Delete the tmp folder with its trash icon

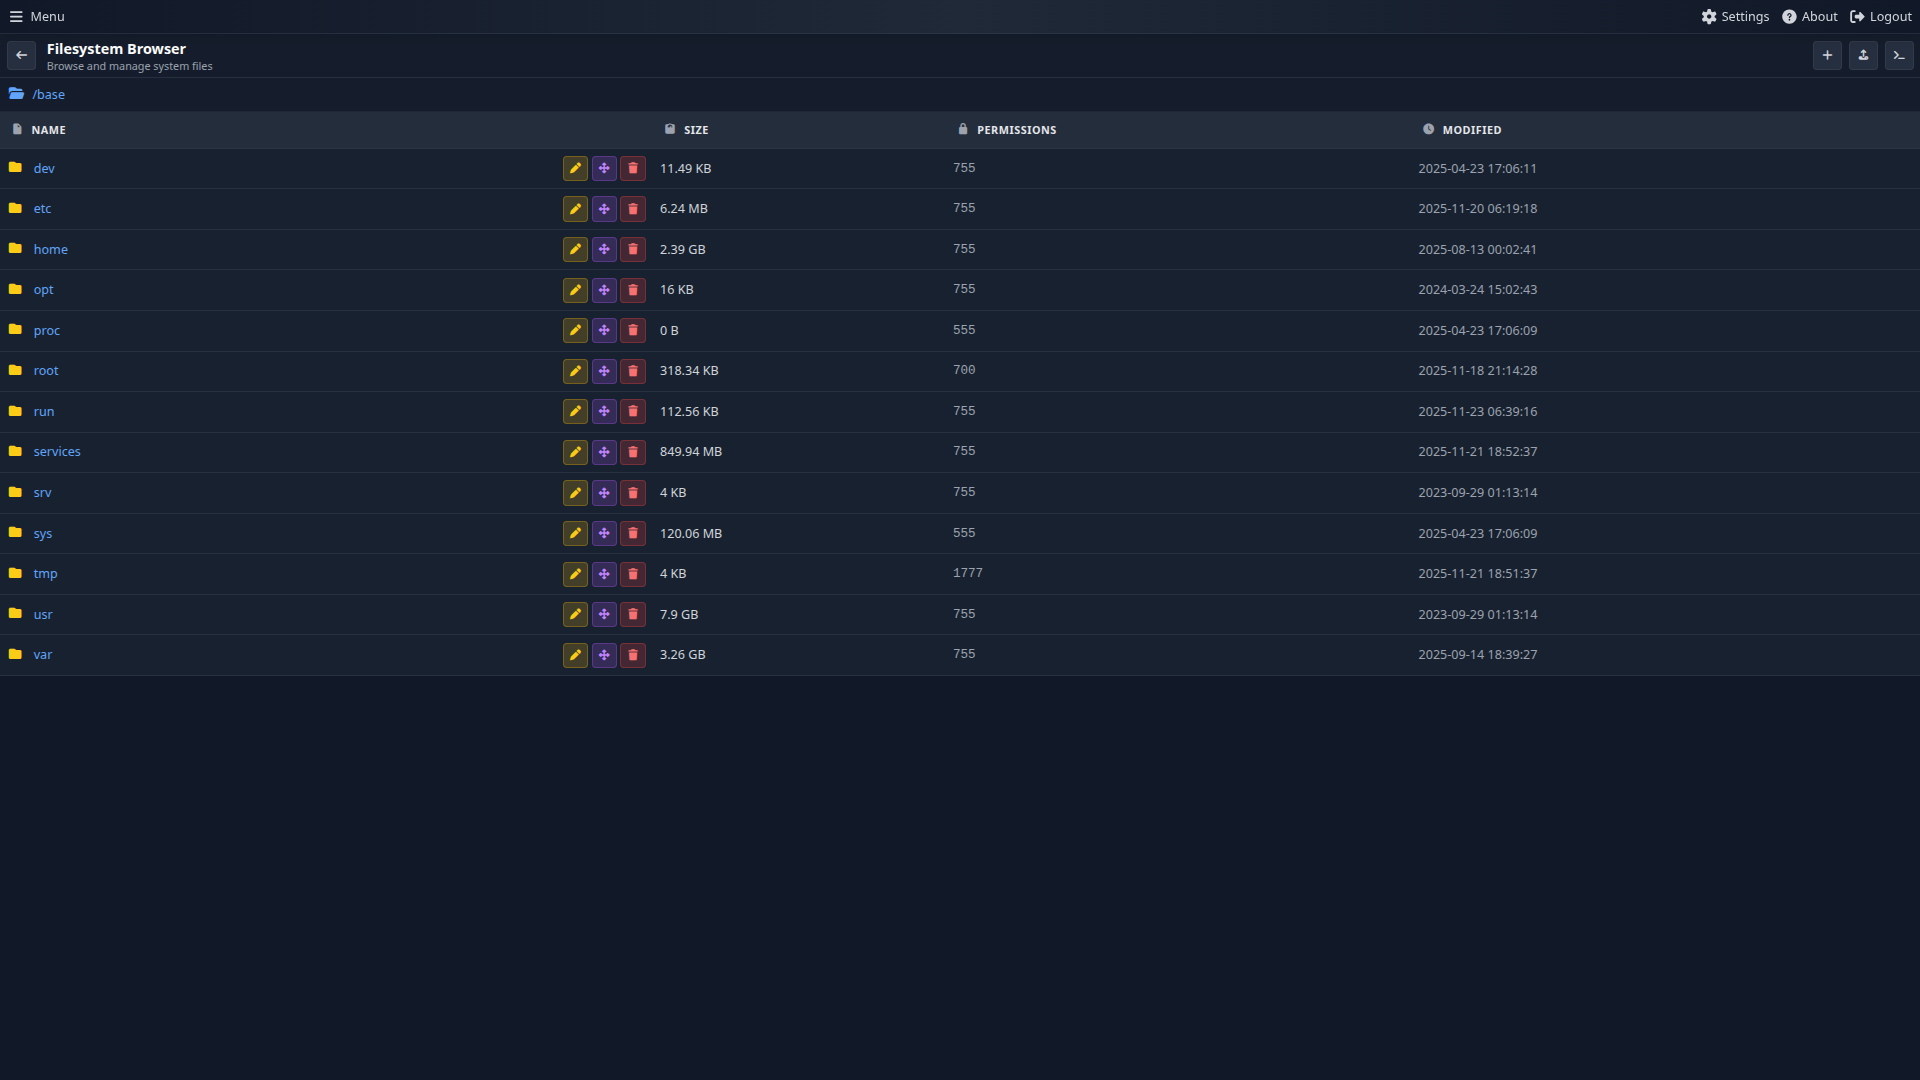click(x=633, y=574)
